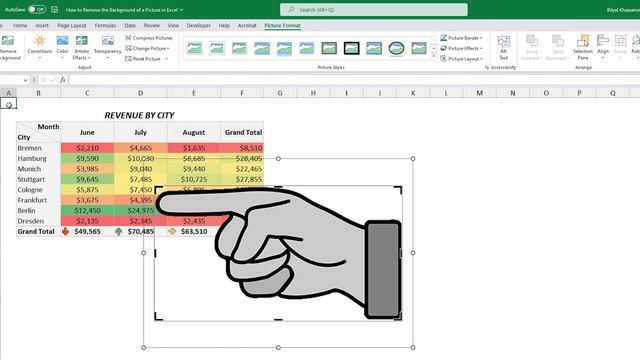Viewport: 640px width, 360px height.
Task: Select column C header
Action: point(87,93)
